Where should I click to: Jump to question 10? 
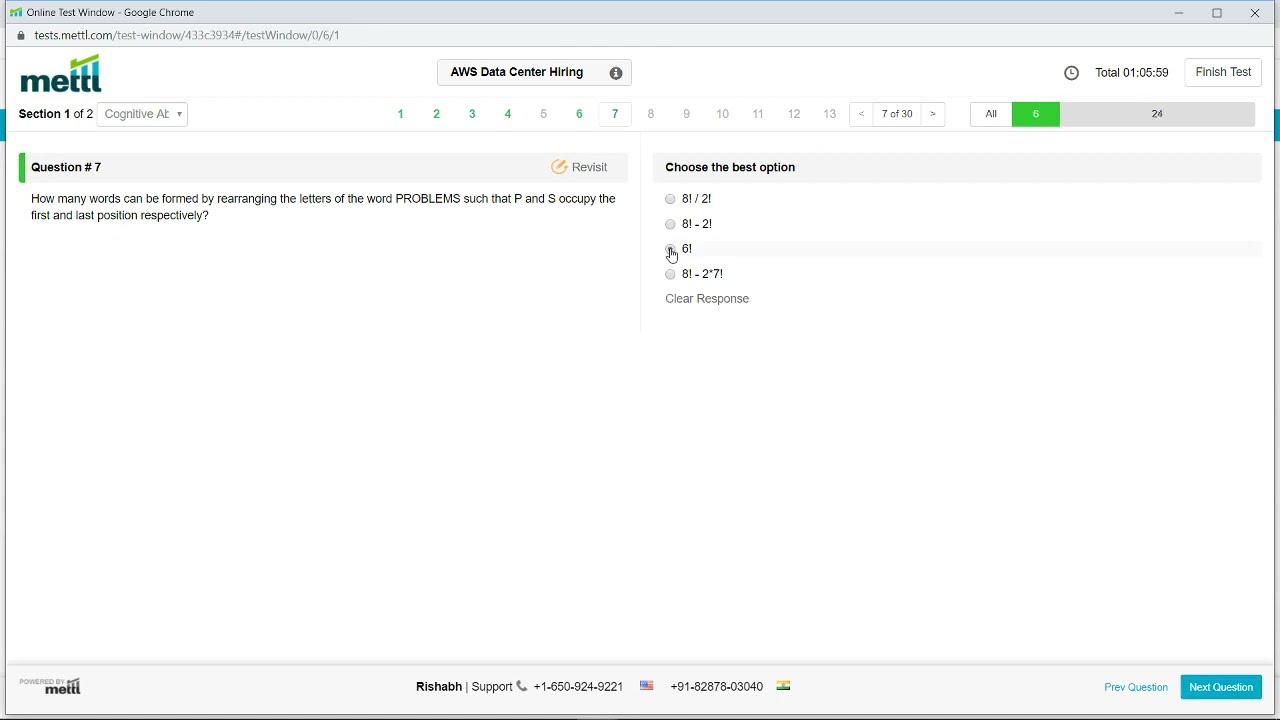click(723, 114)
